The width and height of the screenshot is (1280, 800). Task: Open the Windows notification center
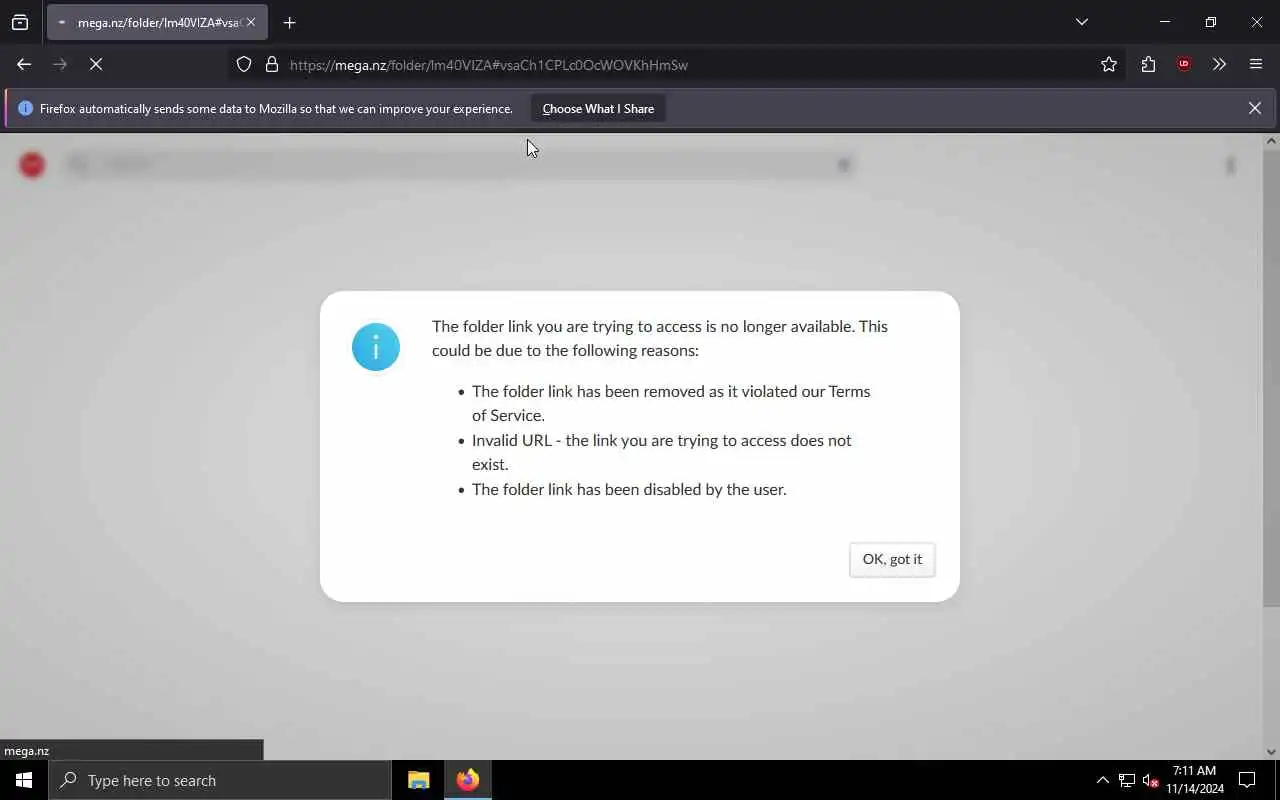[1247, 780]
